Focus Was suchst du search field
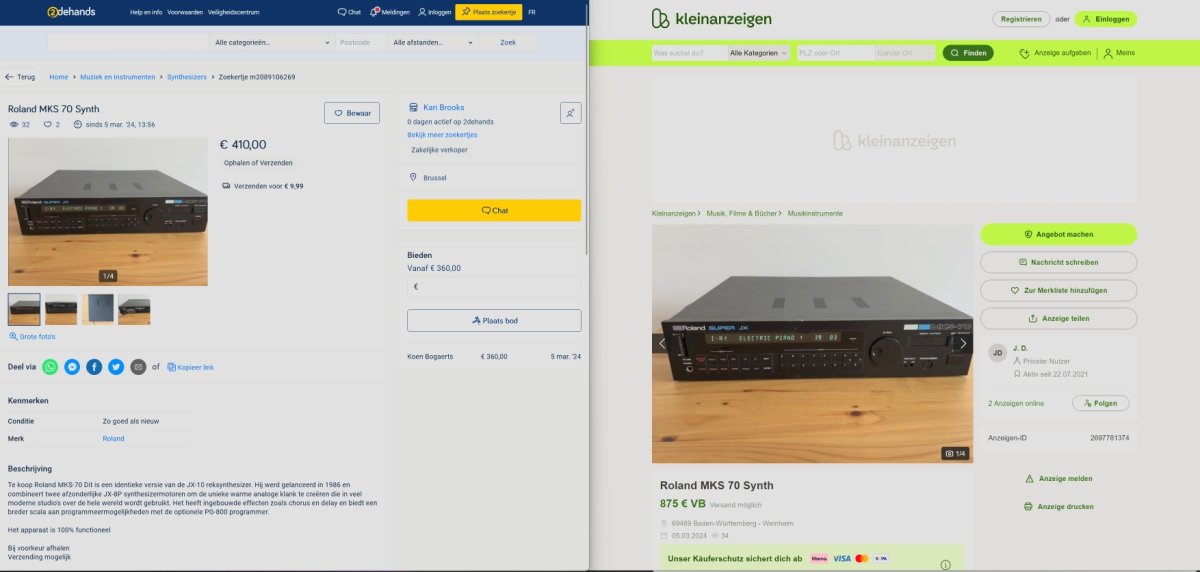 (x=688, y=53)
